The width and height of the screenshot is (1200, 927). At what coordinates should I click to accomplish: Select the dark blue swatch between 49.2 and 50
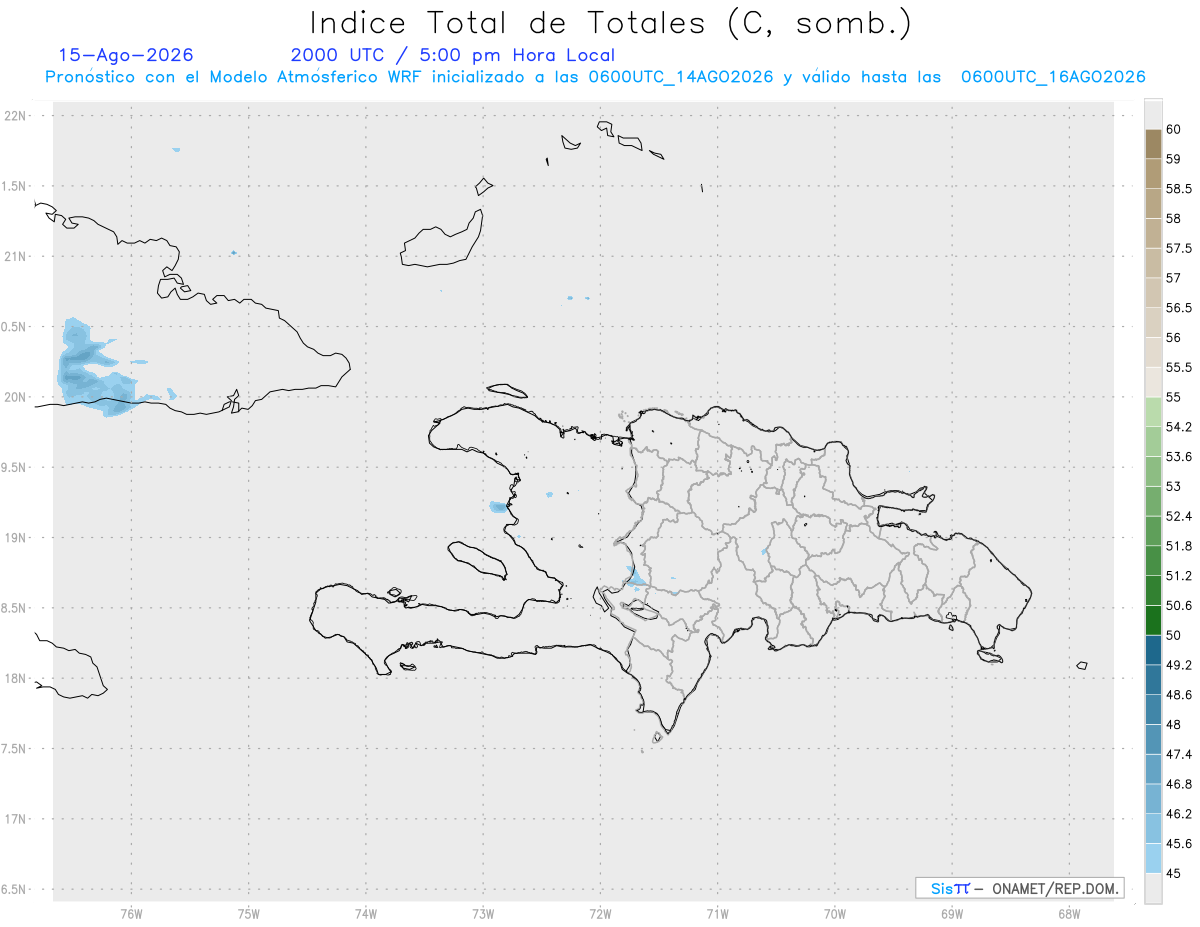coord(1153,650)
